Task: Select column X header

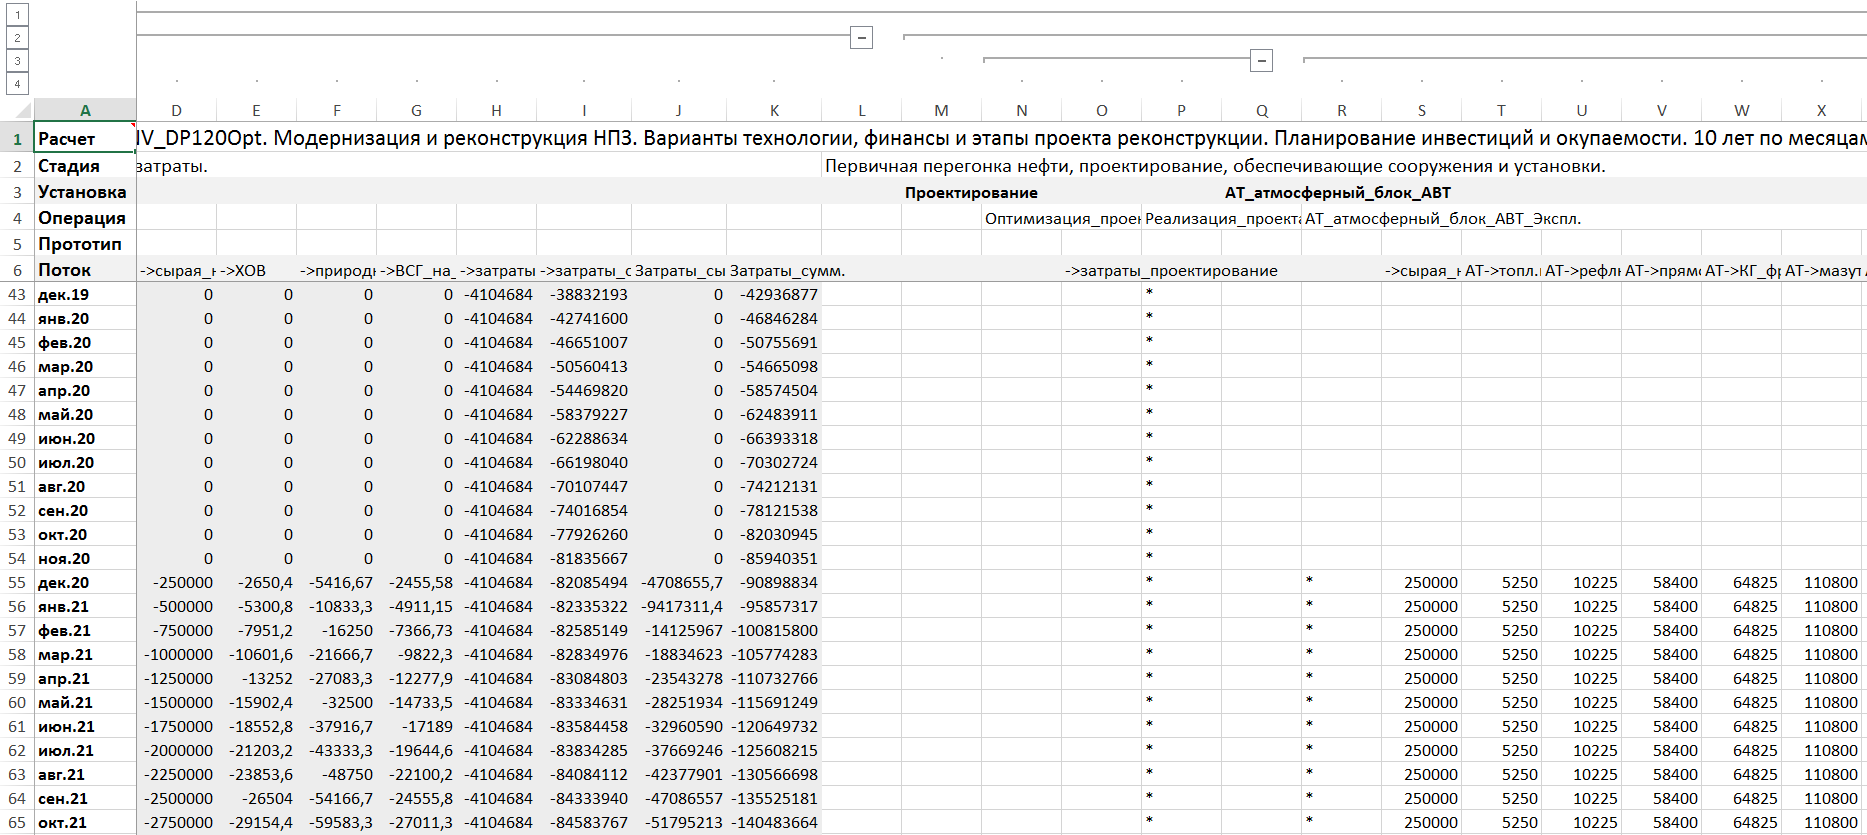Action: [x=1821, y=110]
